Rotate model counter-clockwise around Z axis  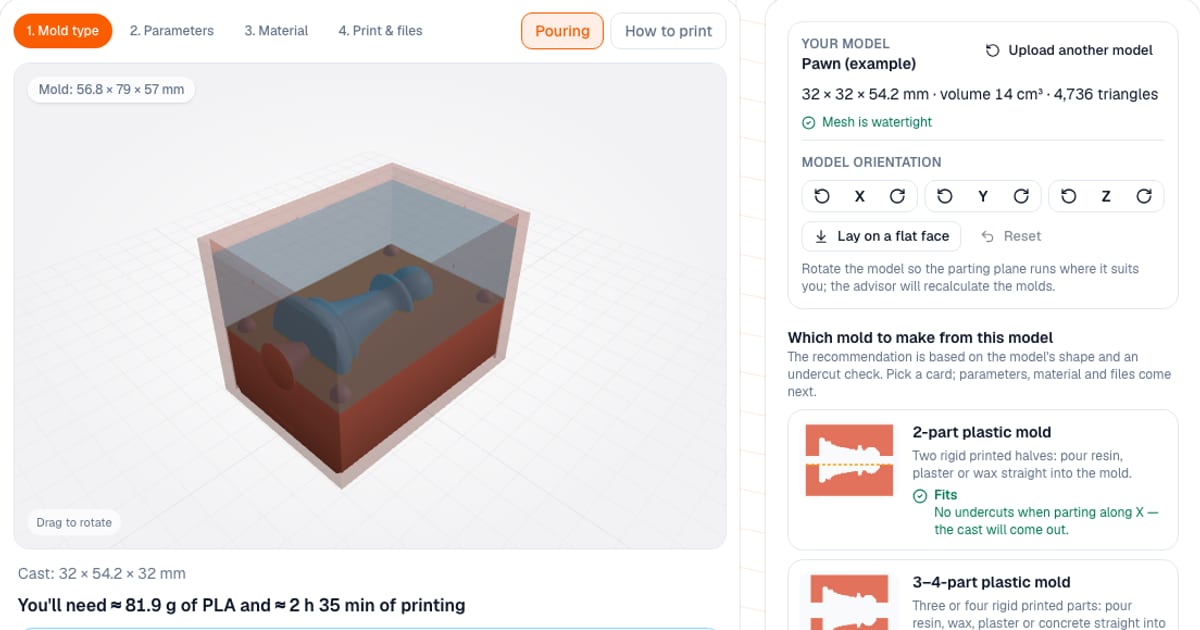click(x=1068, y=196)
